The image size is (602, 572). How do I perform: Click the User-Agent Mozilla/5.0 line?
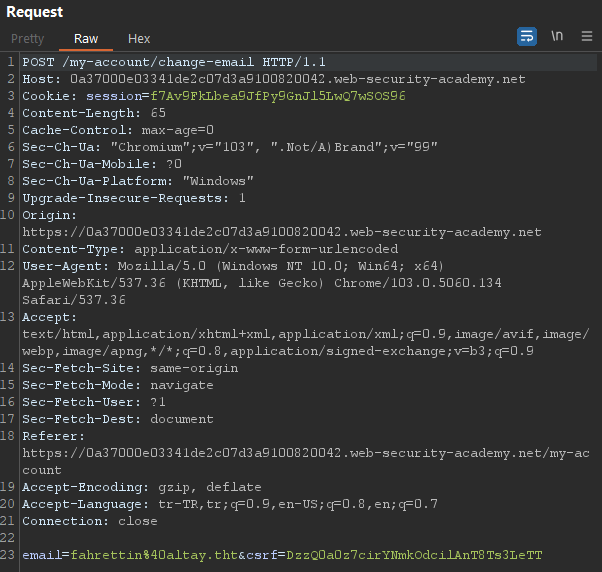233,266
